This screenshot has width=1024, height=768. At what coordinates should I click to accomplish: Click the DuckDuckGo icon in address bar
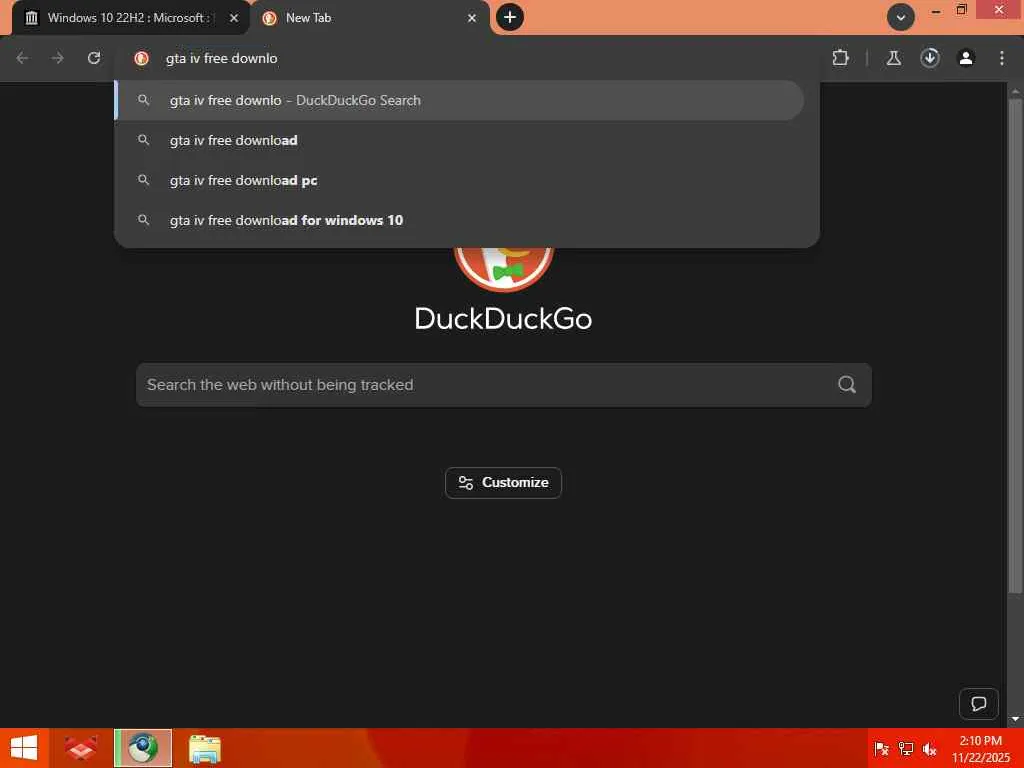click(141, 58)
